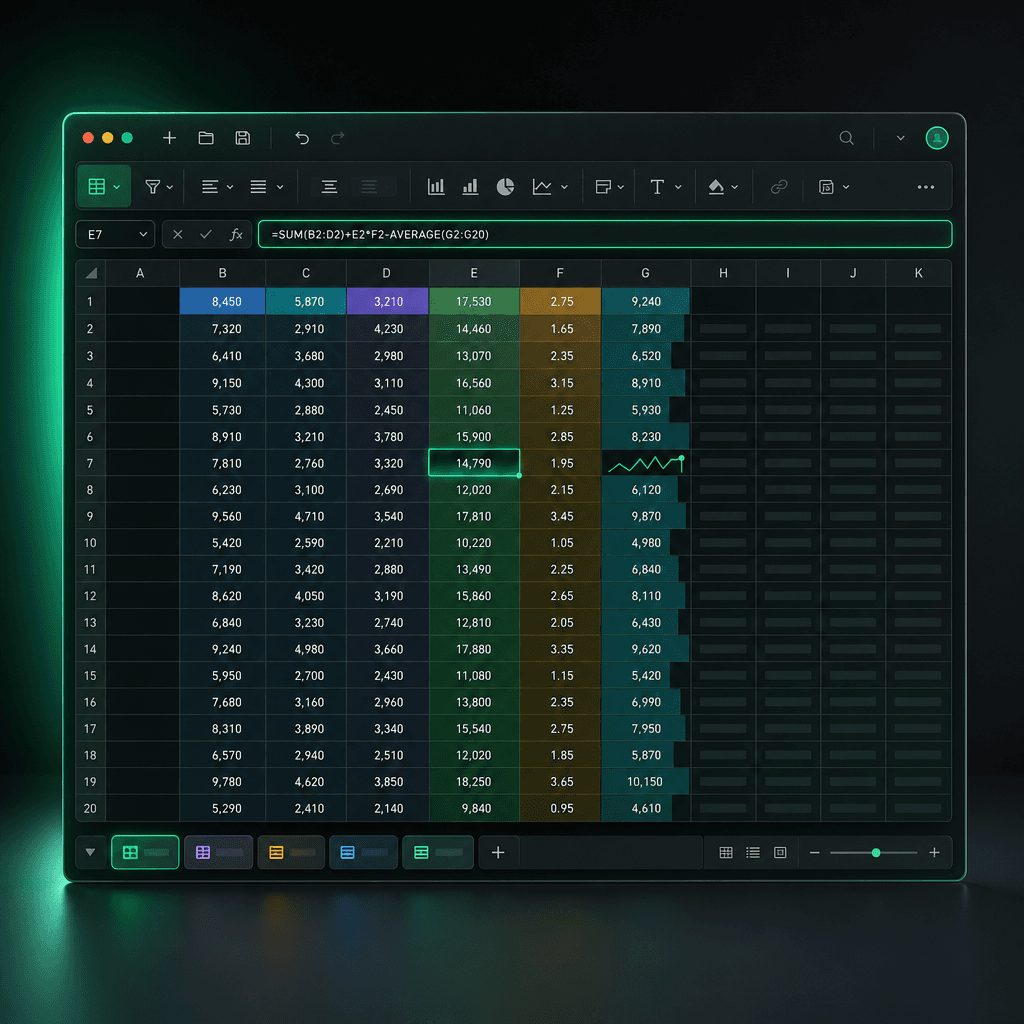Image resolution: width=1024 pixels, height=1024 pixels.
Task: Expand the text format dropdown
Action: [x=678, y=187]
